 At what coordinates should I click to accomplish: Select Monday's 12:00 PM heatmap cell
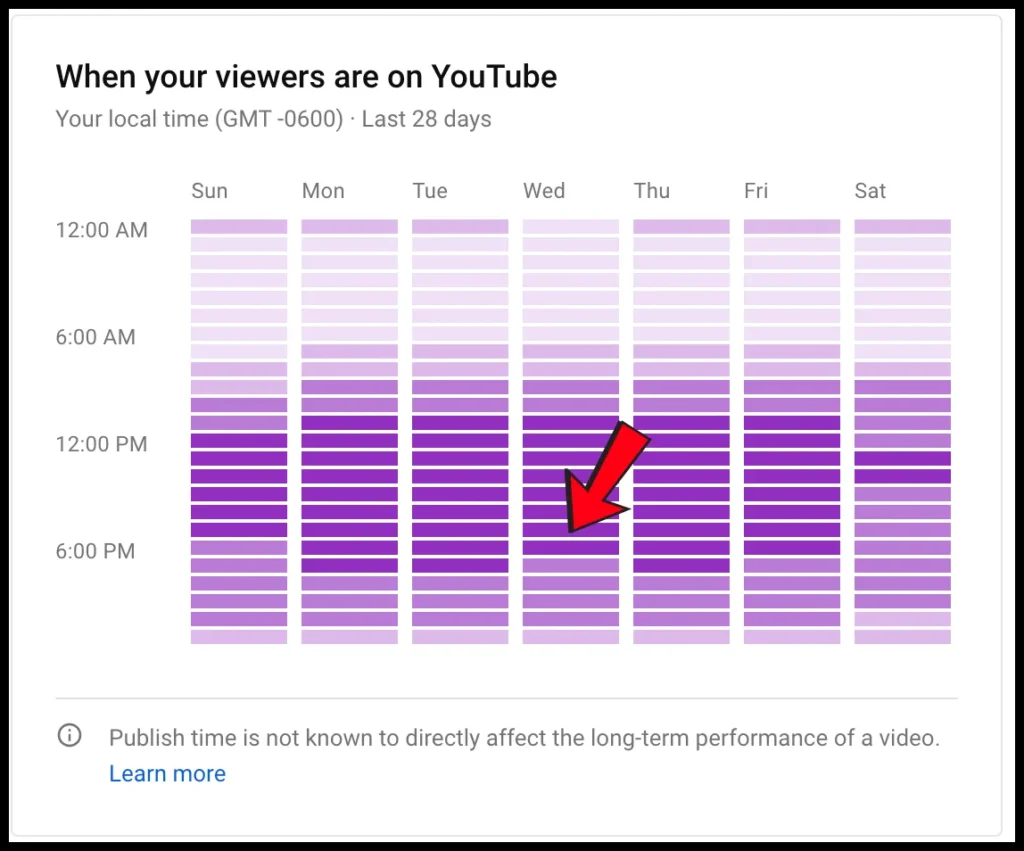[349, 441]
